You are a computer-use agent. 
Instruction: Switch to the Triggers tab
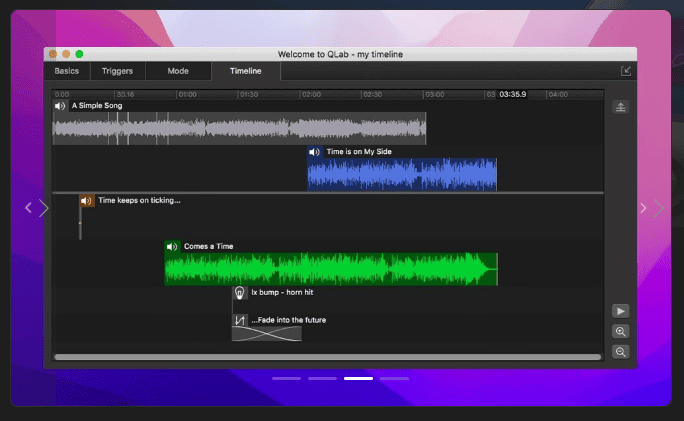click(x=117, y=71)
